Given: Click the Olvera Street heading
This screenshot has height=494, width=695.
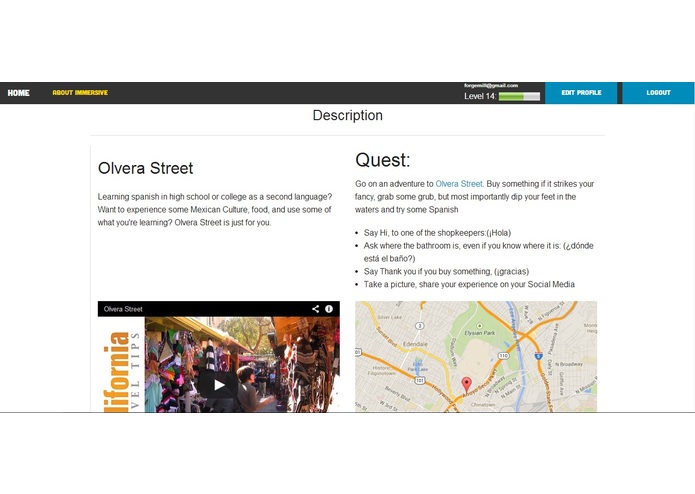Looking at the screenshot, I should (145, 168).
